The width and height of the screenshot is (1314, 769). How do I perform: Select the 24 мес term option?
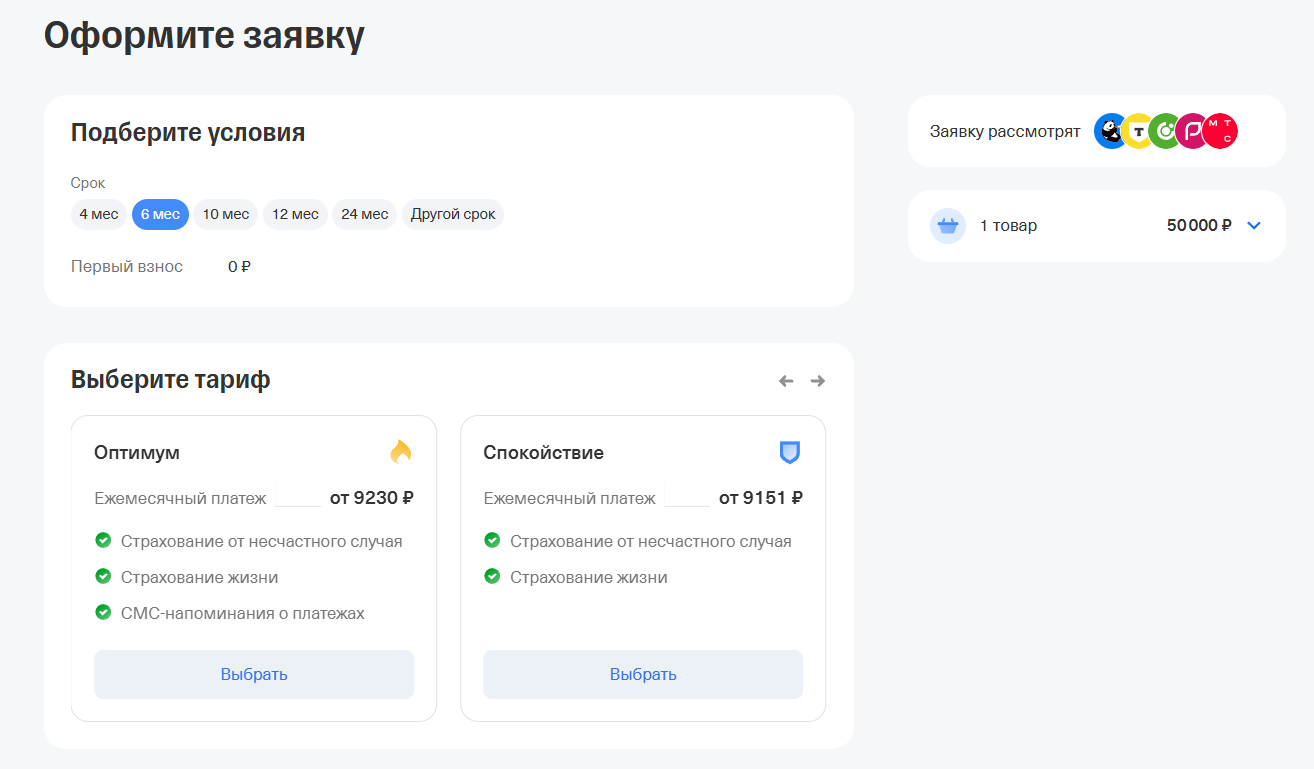[x=364, y=215]
